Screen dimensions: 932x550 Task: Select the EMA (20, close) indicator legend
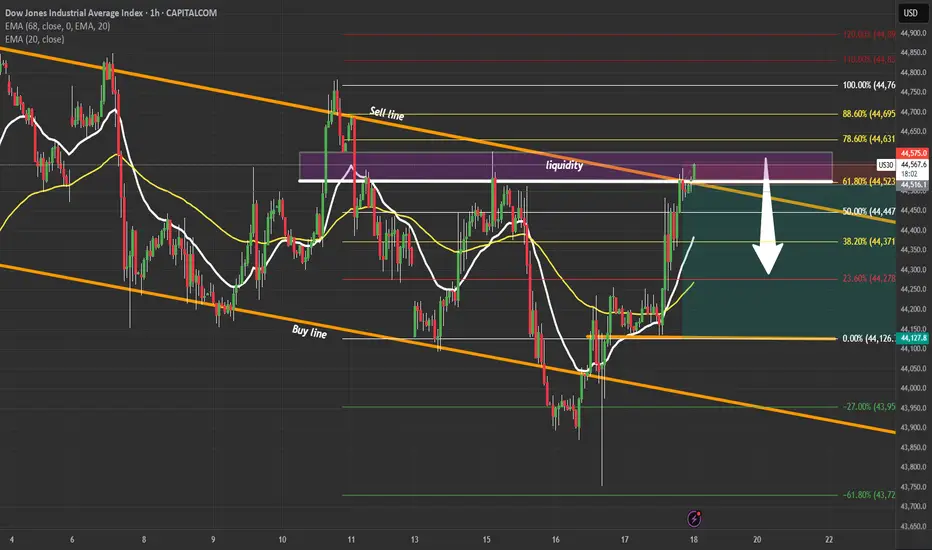coord(34,39)
